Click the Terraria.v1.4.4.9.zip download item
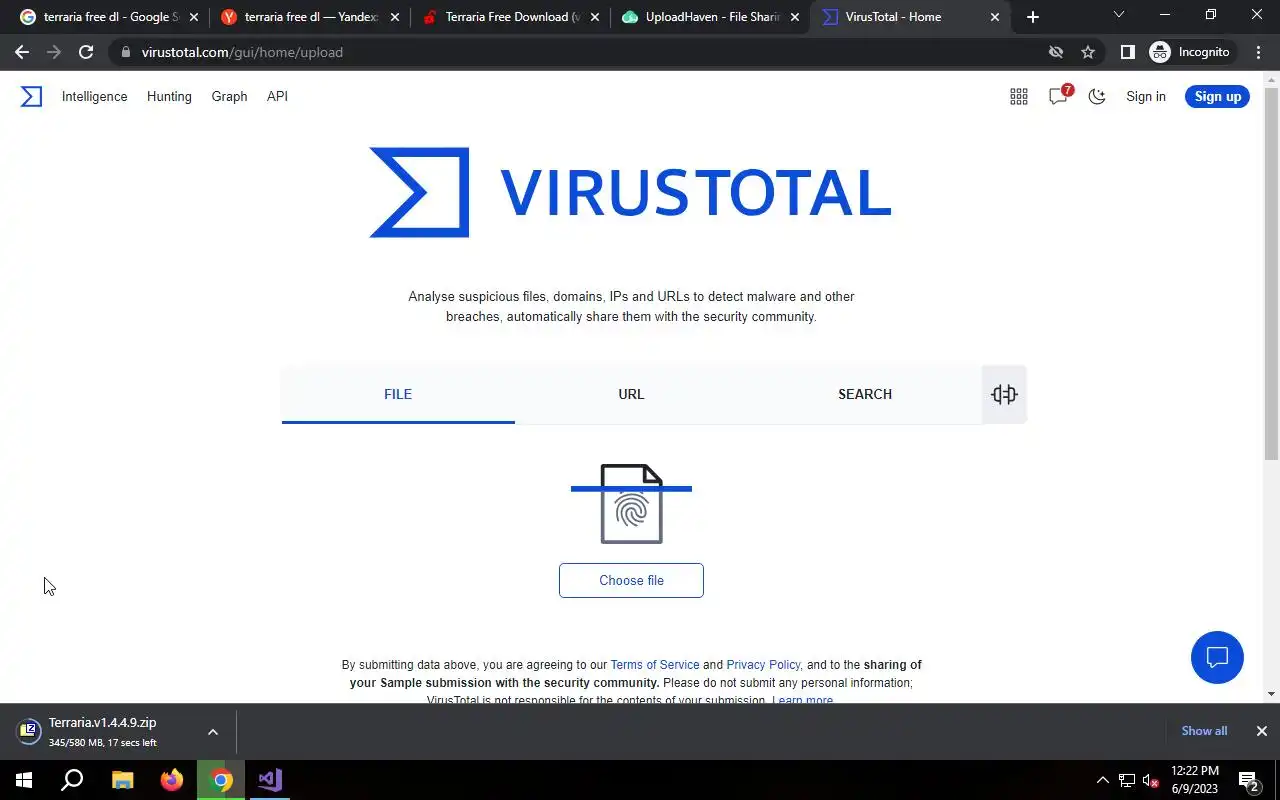Viewport: 1280px width, 800px height. [103, 732]
